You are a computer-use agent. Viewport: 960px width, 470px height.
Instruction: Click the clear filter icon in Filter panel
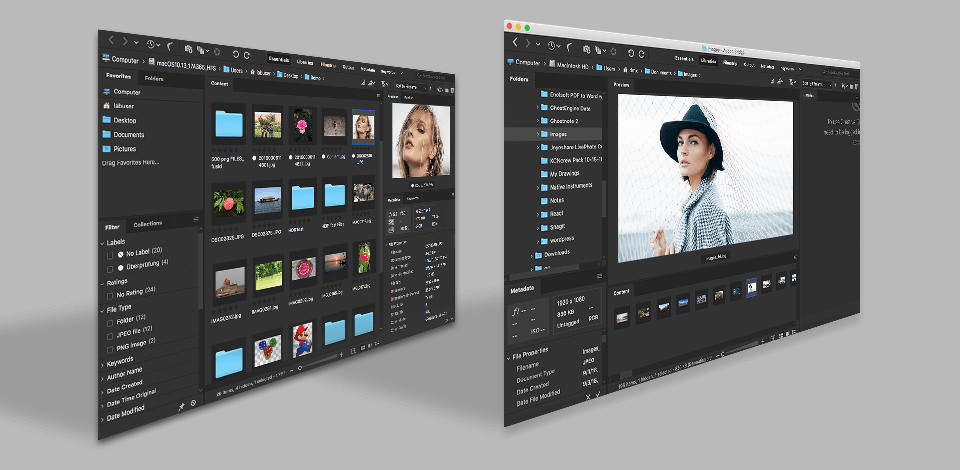click(x=193, y=404)
